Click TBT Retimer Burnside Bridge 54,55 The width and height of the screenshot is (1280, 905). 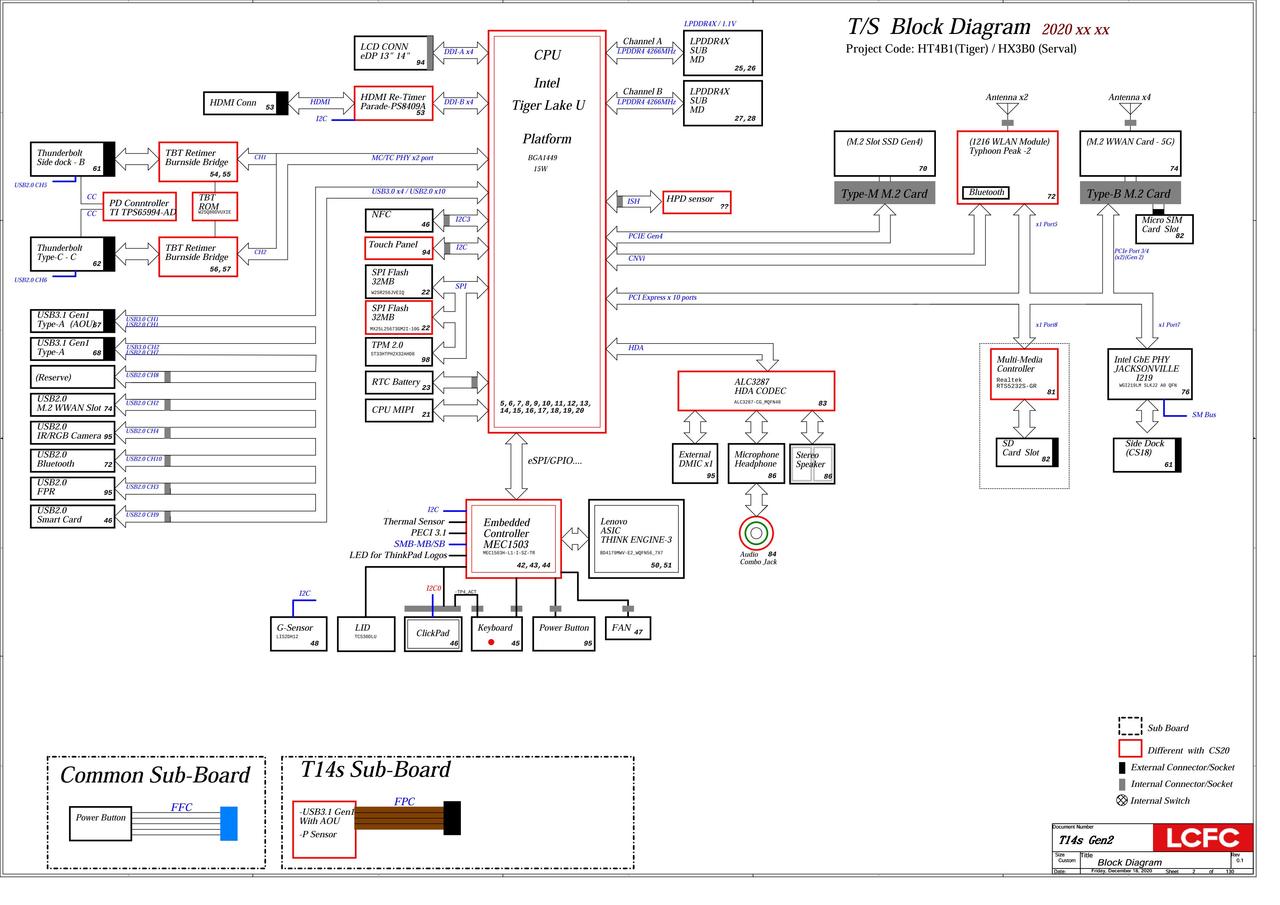tap(198, 161)
